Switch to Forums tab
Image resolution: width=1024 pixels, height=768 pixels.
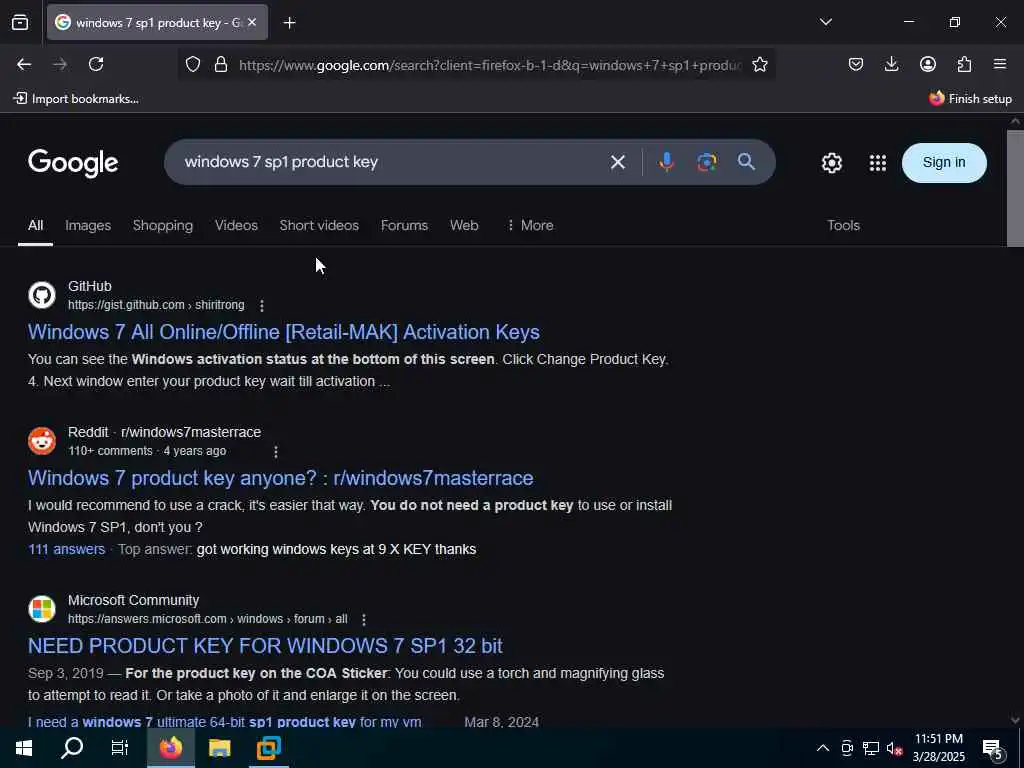click(404, 225)
